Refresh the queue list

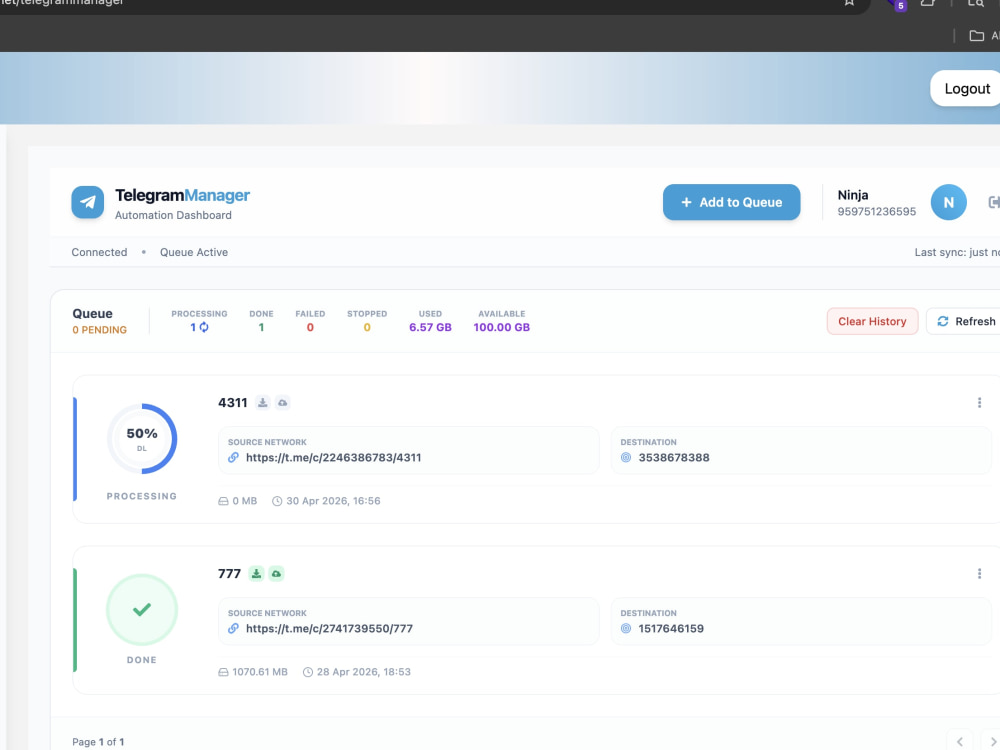point(966,321)
